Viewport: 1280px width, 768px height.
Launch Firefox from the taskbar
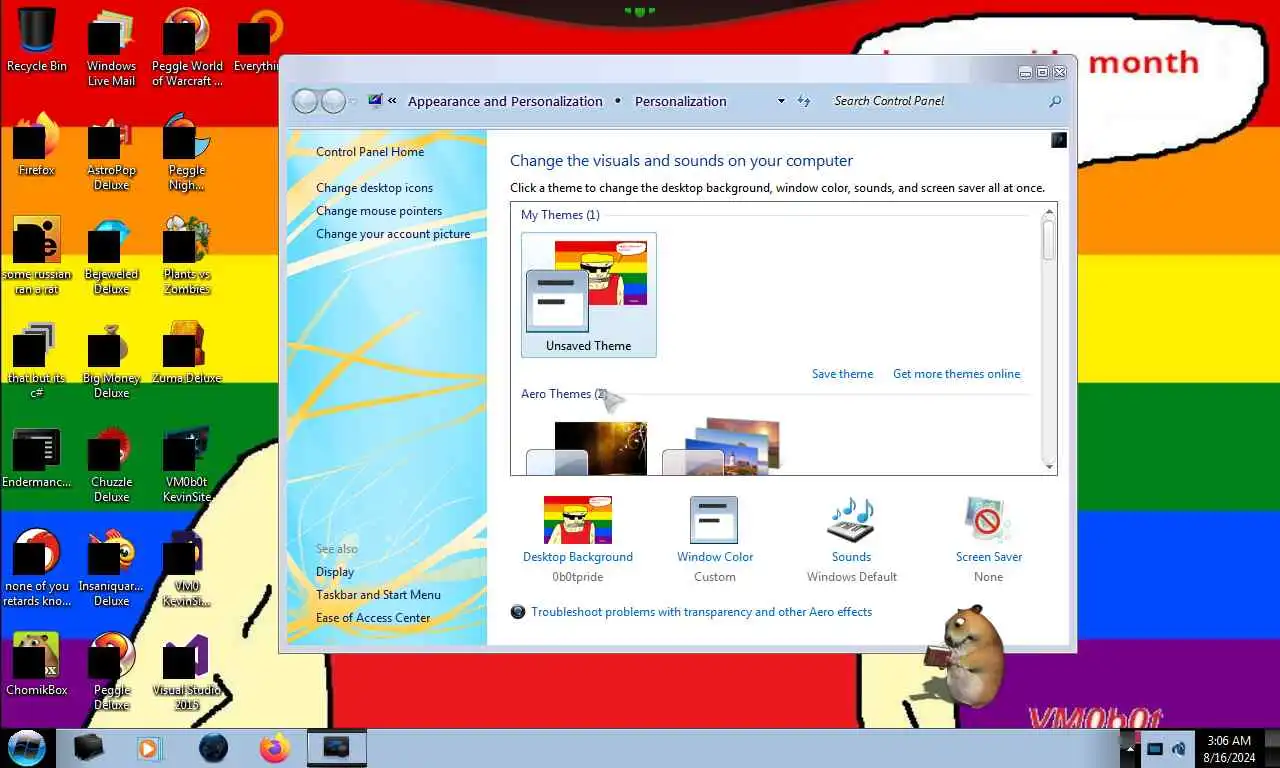pyautogui.click(x=274, y=748)
